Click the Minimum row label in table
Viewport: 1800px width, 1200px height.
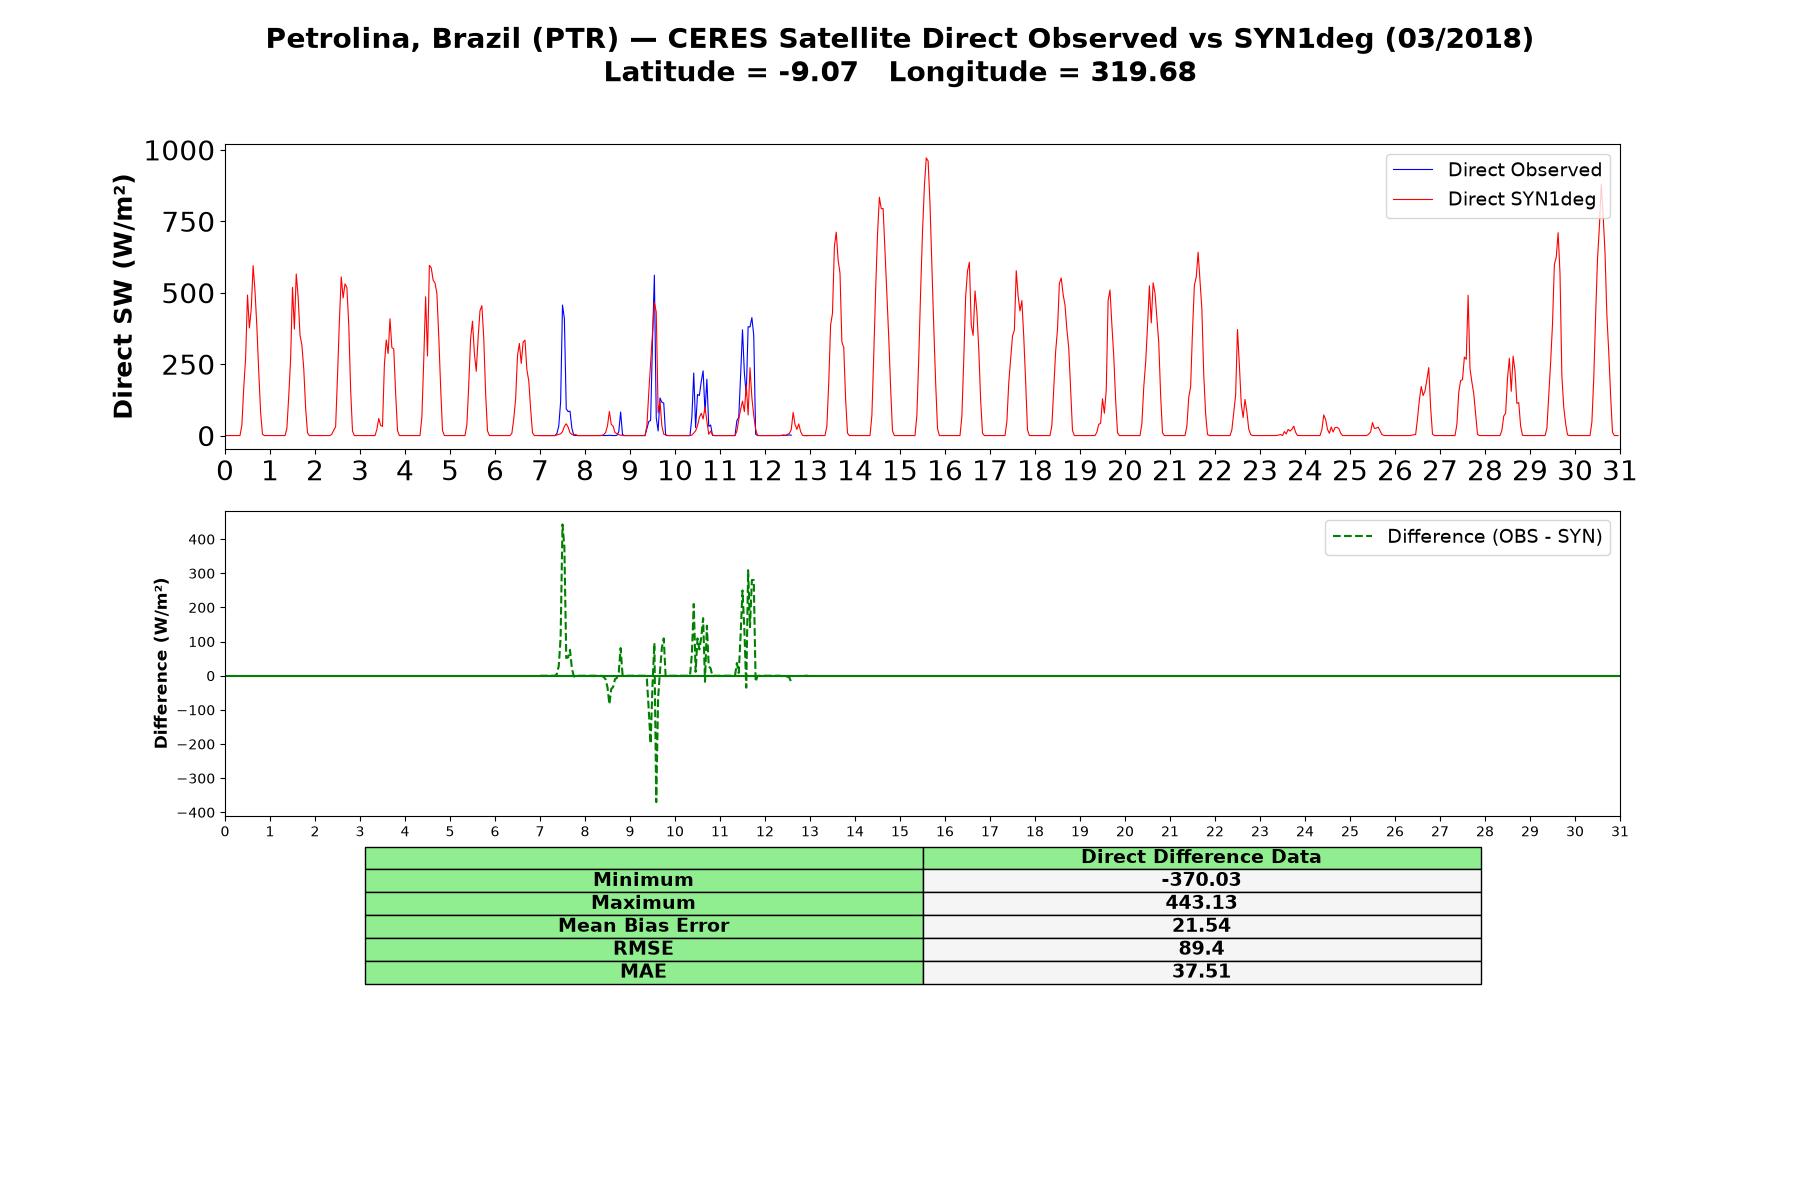[x=644, y=880]
